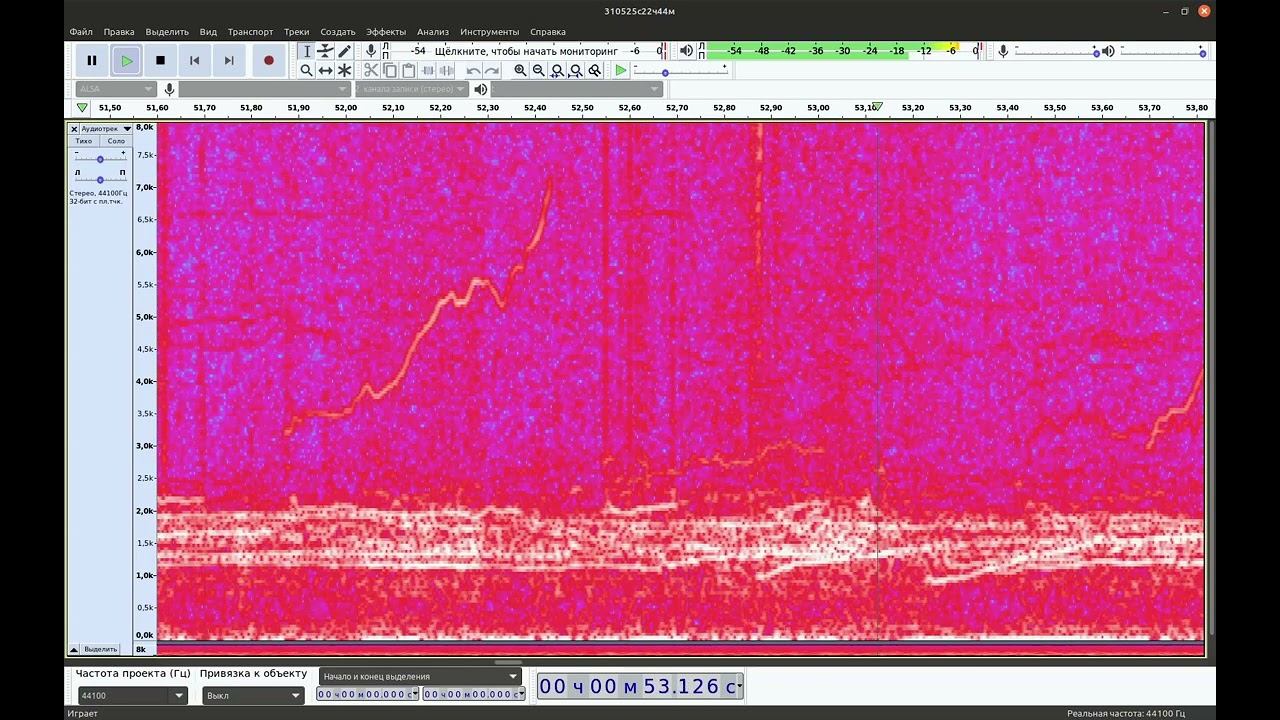
Task: Adjust the microphone recording volume slider
Action: tap(1056, 51)
